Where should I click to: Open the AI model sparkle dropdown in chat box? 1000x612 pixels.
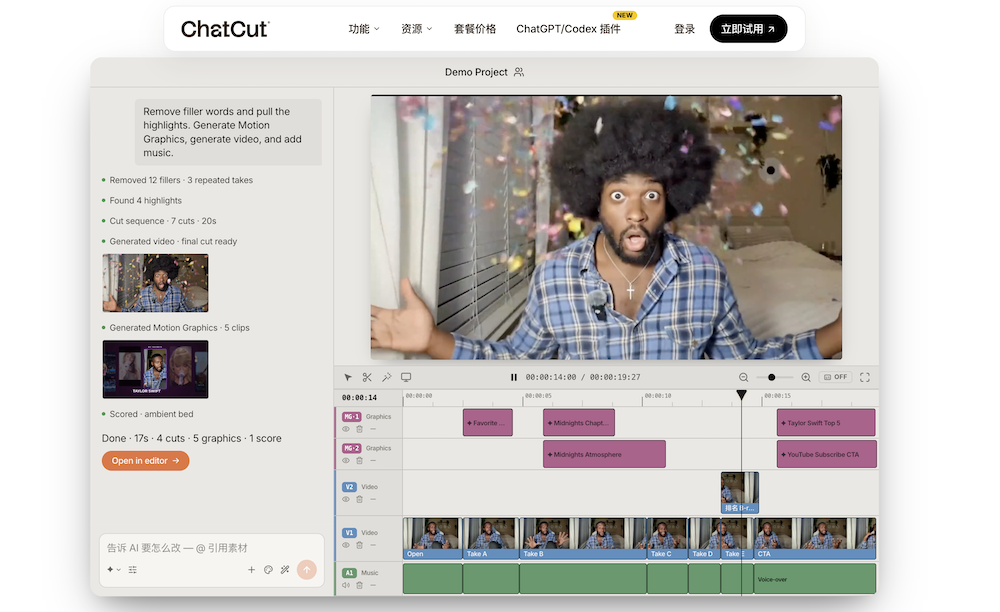(x=114, y=569)
